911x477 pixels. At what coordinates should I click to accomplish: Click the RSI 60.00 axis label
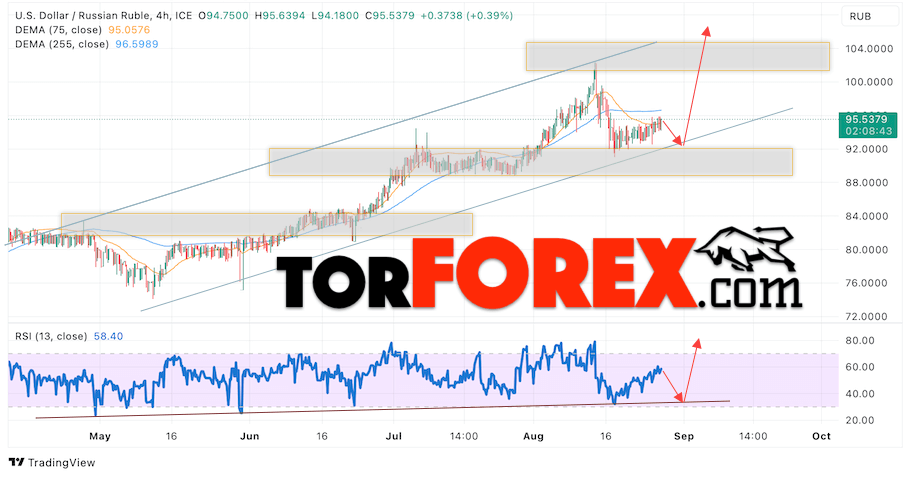point(860,367)
